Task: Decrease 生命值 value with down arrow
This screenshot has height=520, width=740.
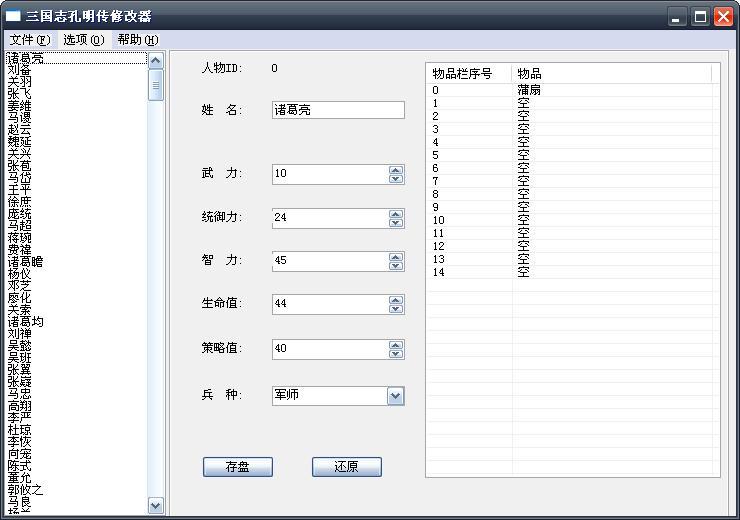Action: [x=396, y=310]
